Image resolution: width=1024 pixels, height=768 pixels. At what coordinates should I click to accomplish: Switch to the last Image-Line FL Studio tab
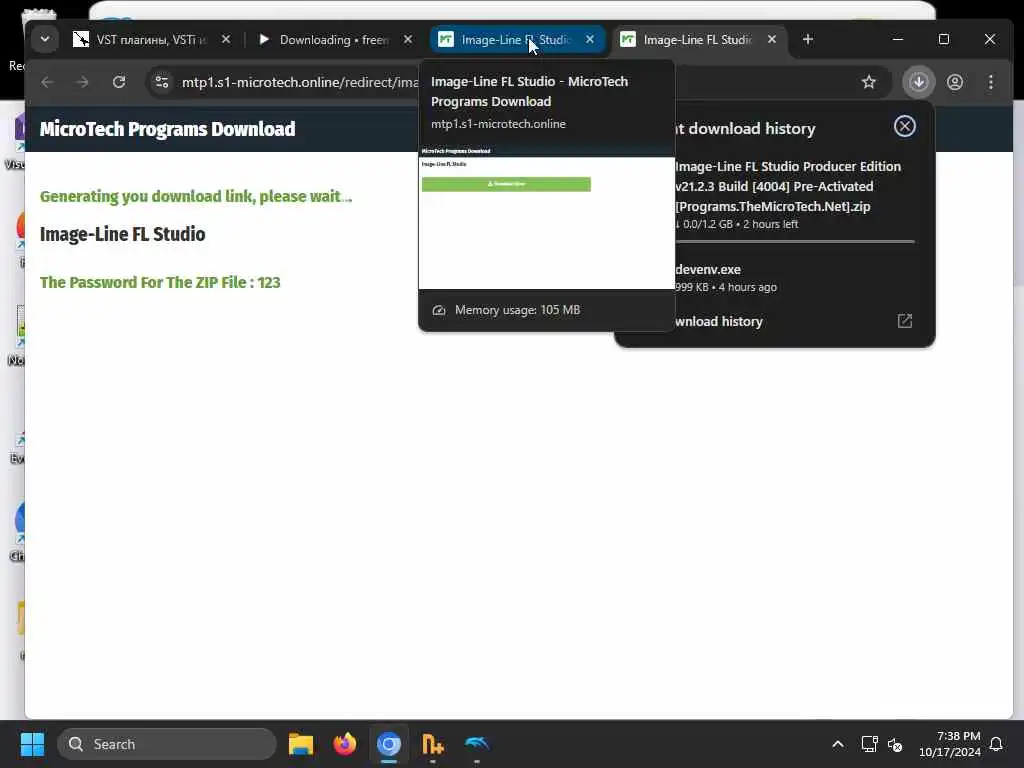pos(697,40)
